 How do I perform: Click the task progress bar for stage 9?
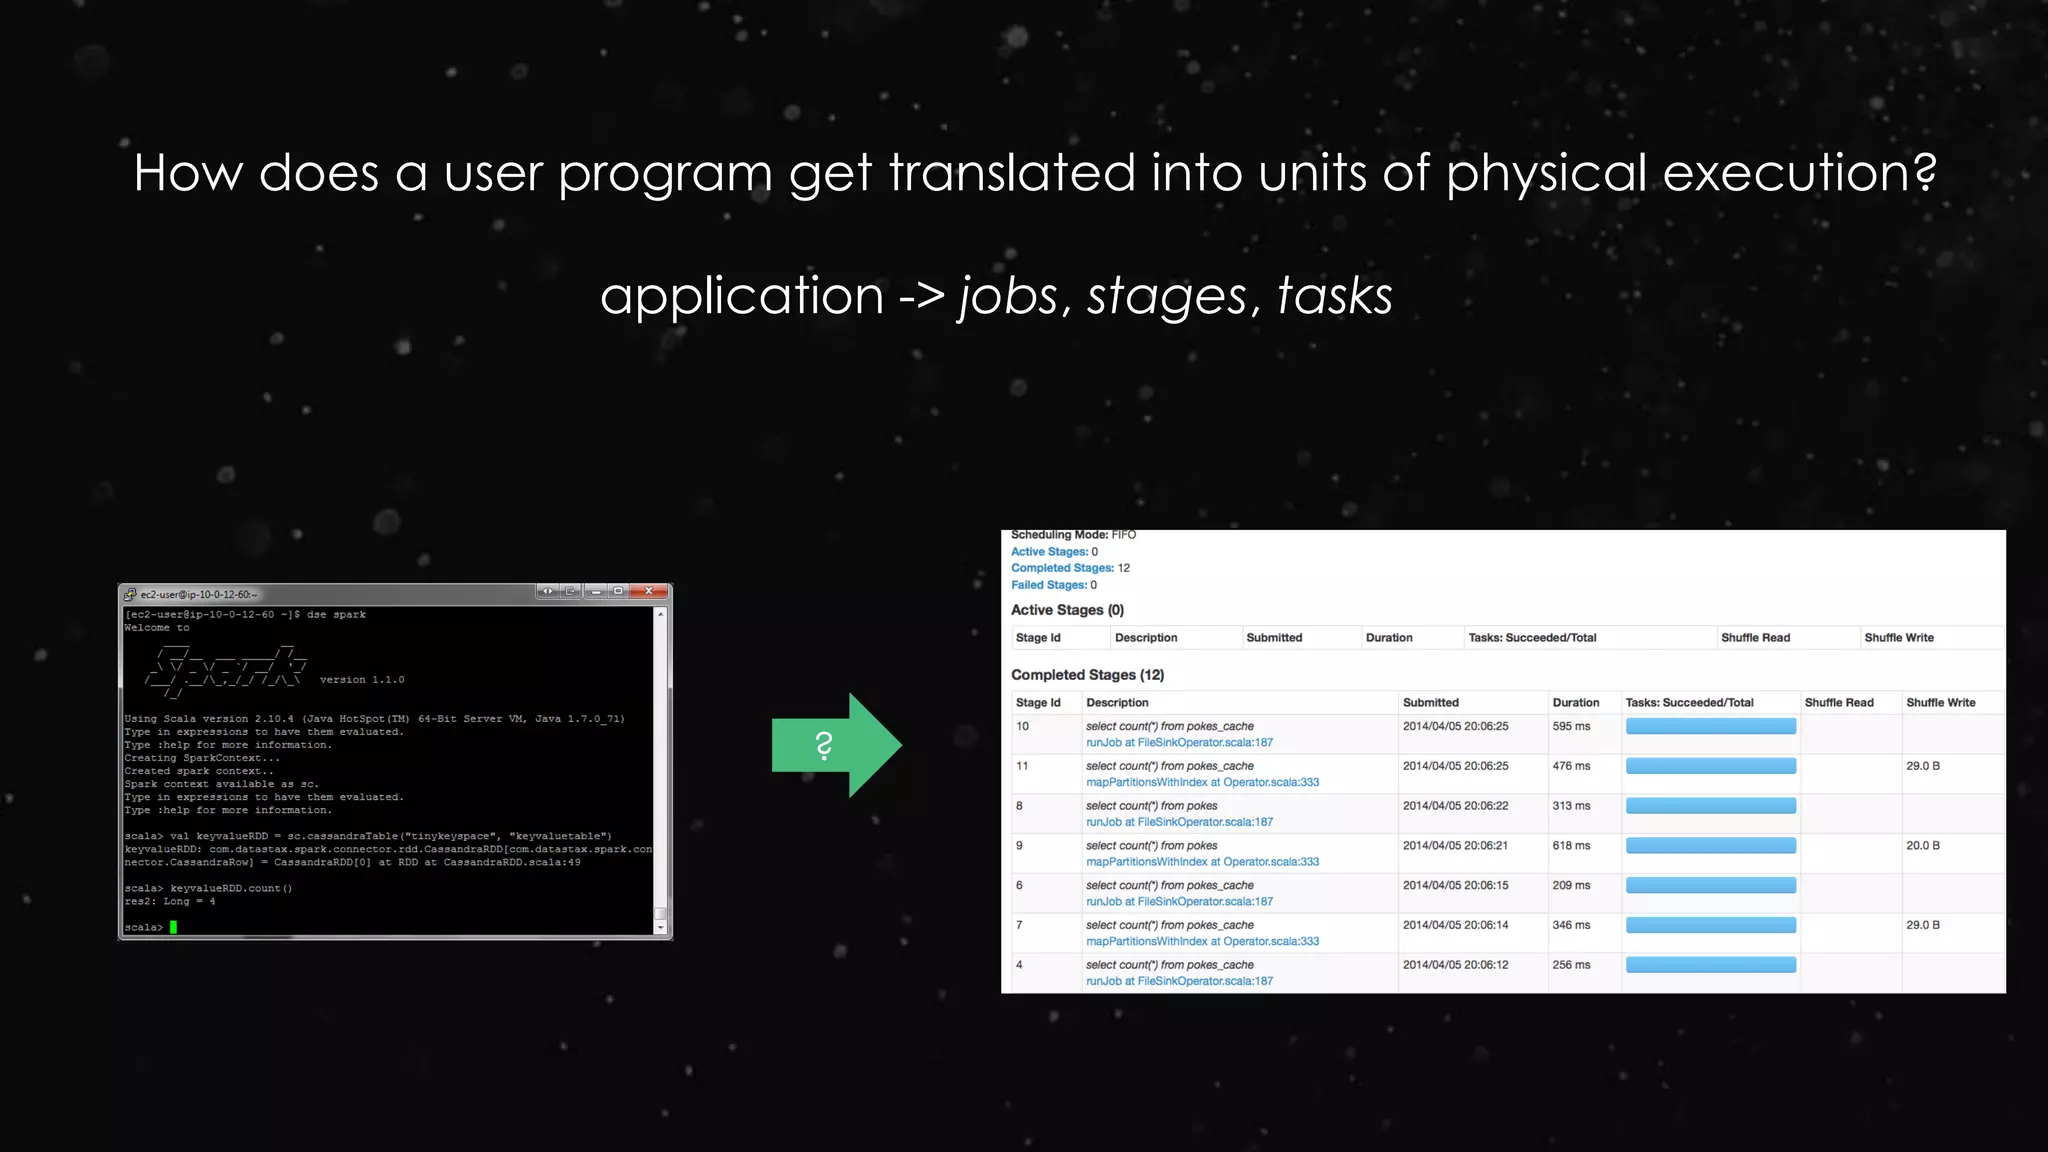pyautogui.click(x=1711, y=846)
